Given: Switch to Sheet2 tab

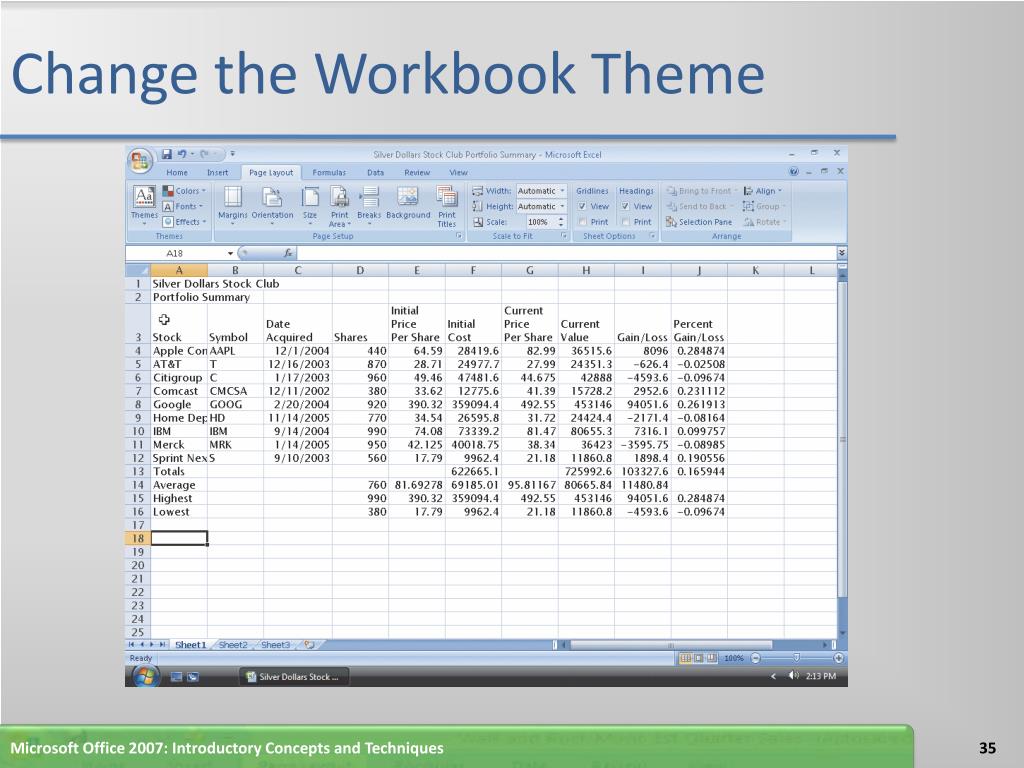Looking at the screenshot, I should tap(233, 645).
